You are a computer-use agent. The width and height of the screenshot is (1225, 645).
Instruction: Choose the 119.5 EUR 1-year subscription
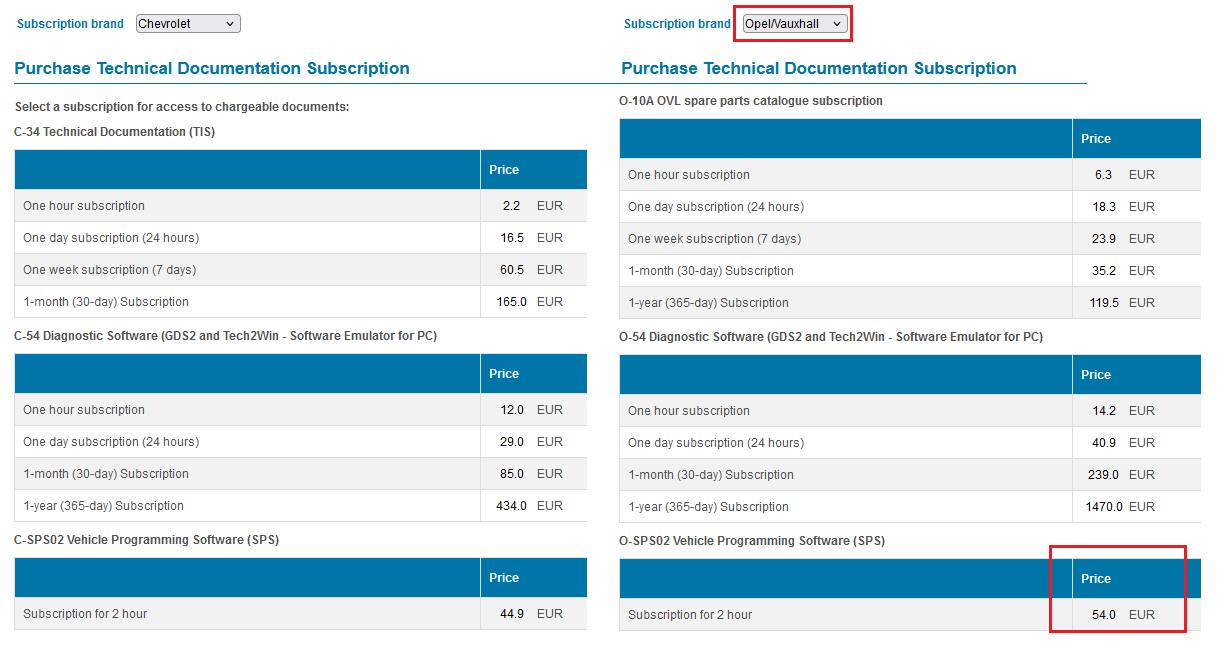coord(708,303)
